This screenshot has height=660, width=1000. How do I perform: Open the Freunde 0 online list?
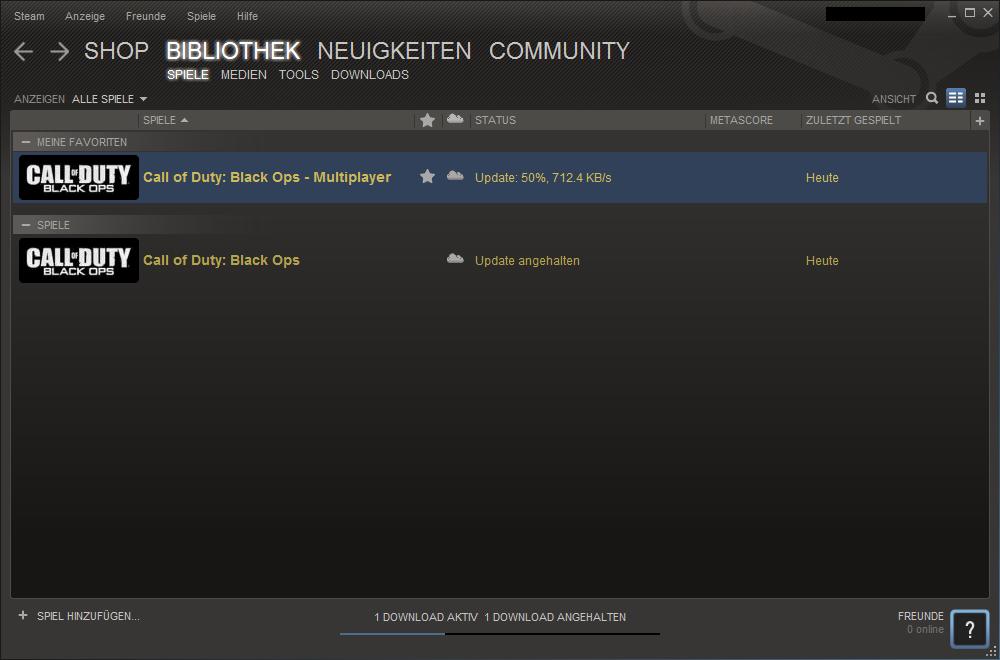tap(921, 622)
